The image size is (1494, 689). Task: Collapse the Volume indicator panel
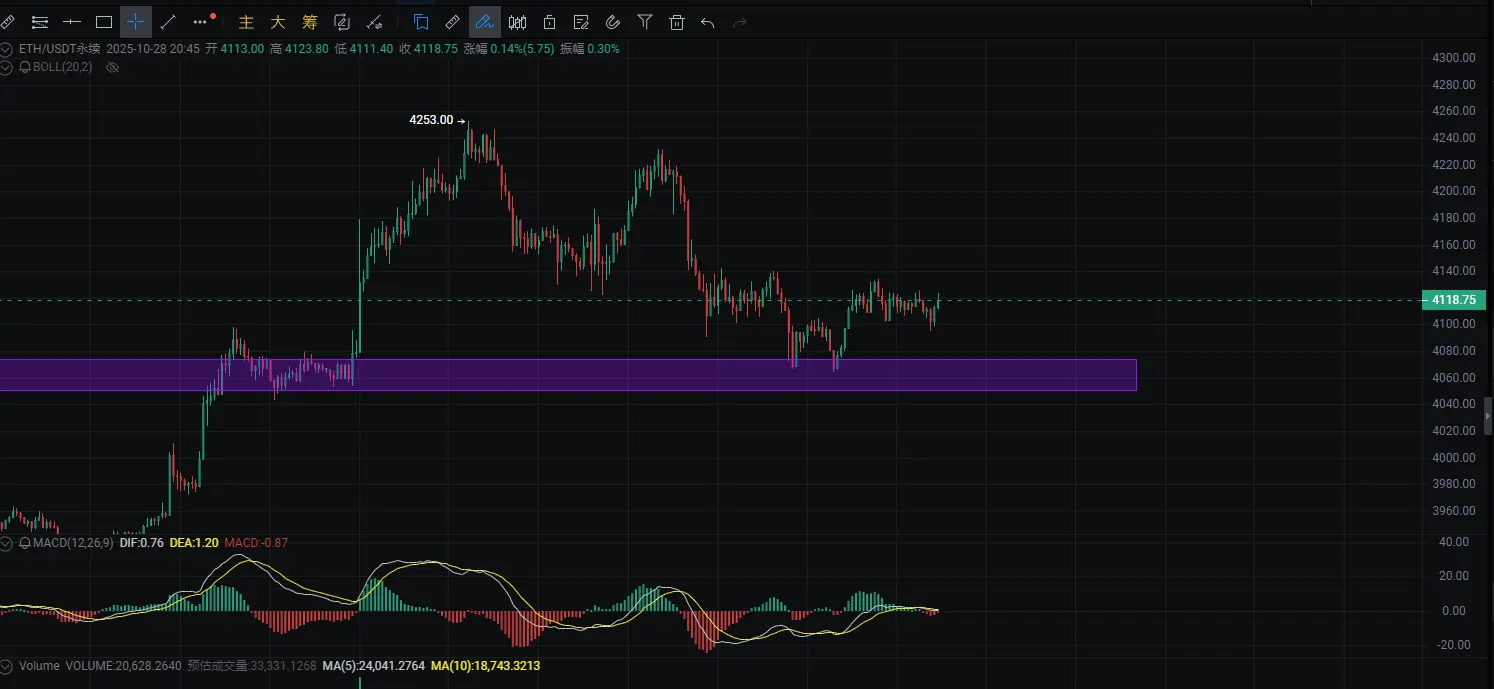click(7, 665)
